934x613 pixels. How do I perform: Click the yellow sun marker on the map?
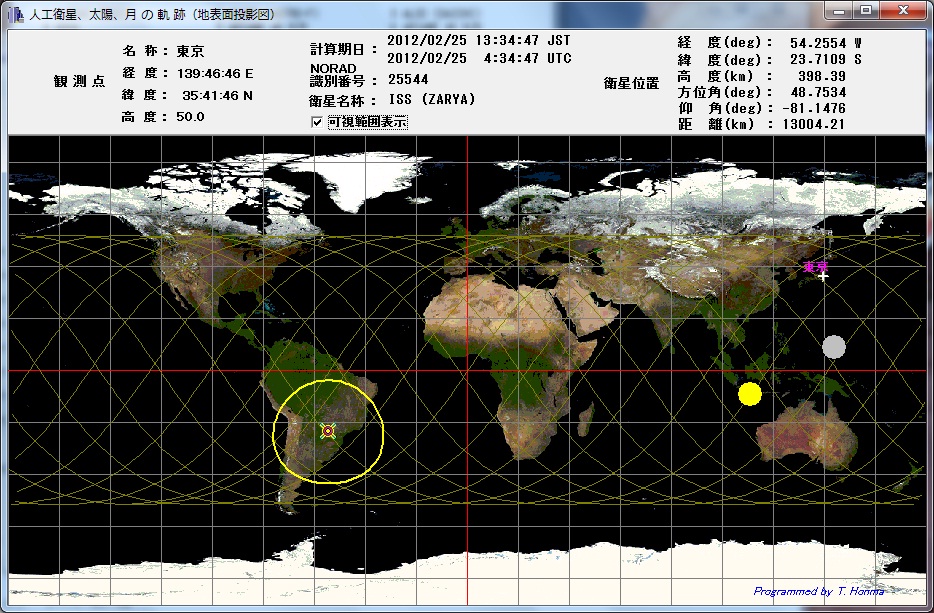click(x=749, y=394)
